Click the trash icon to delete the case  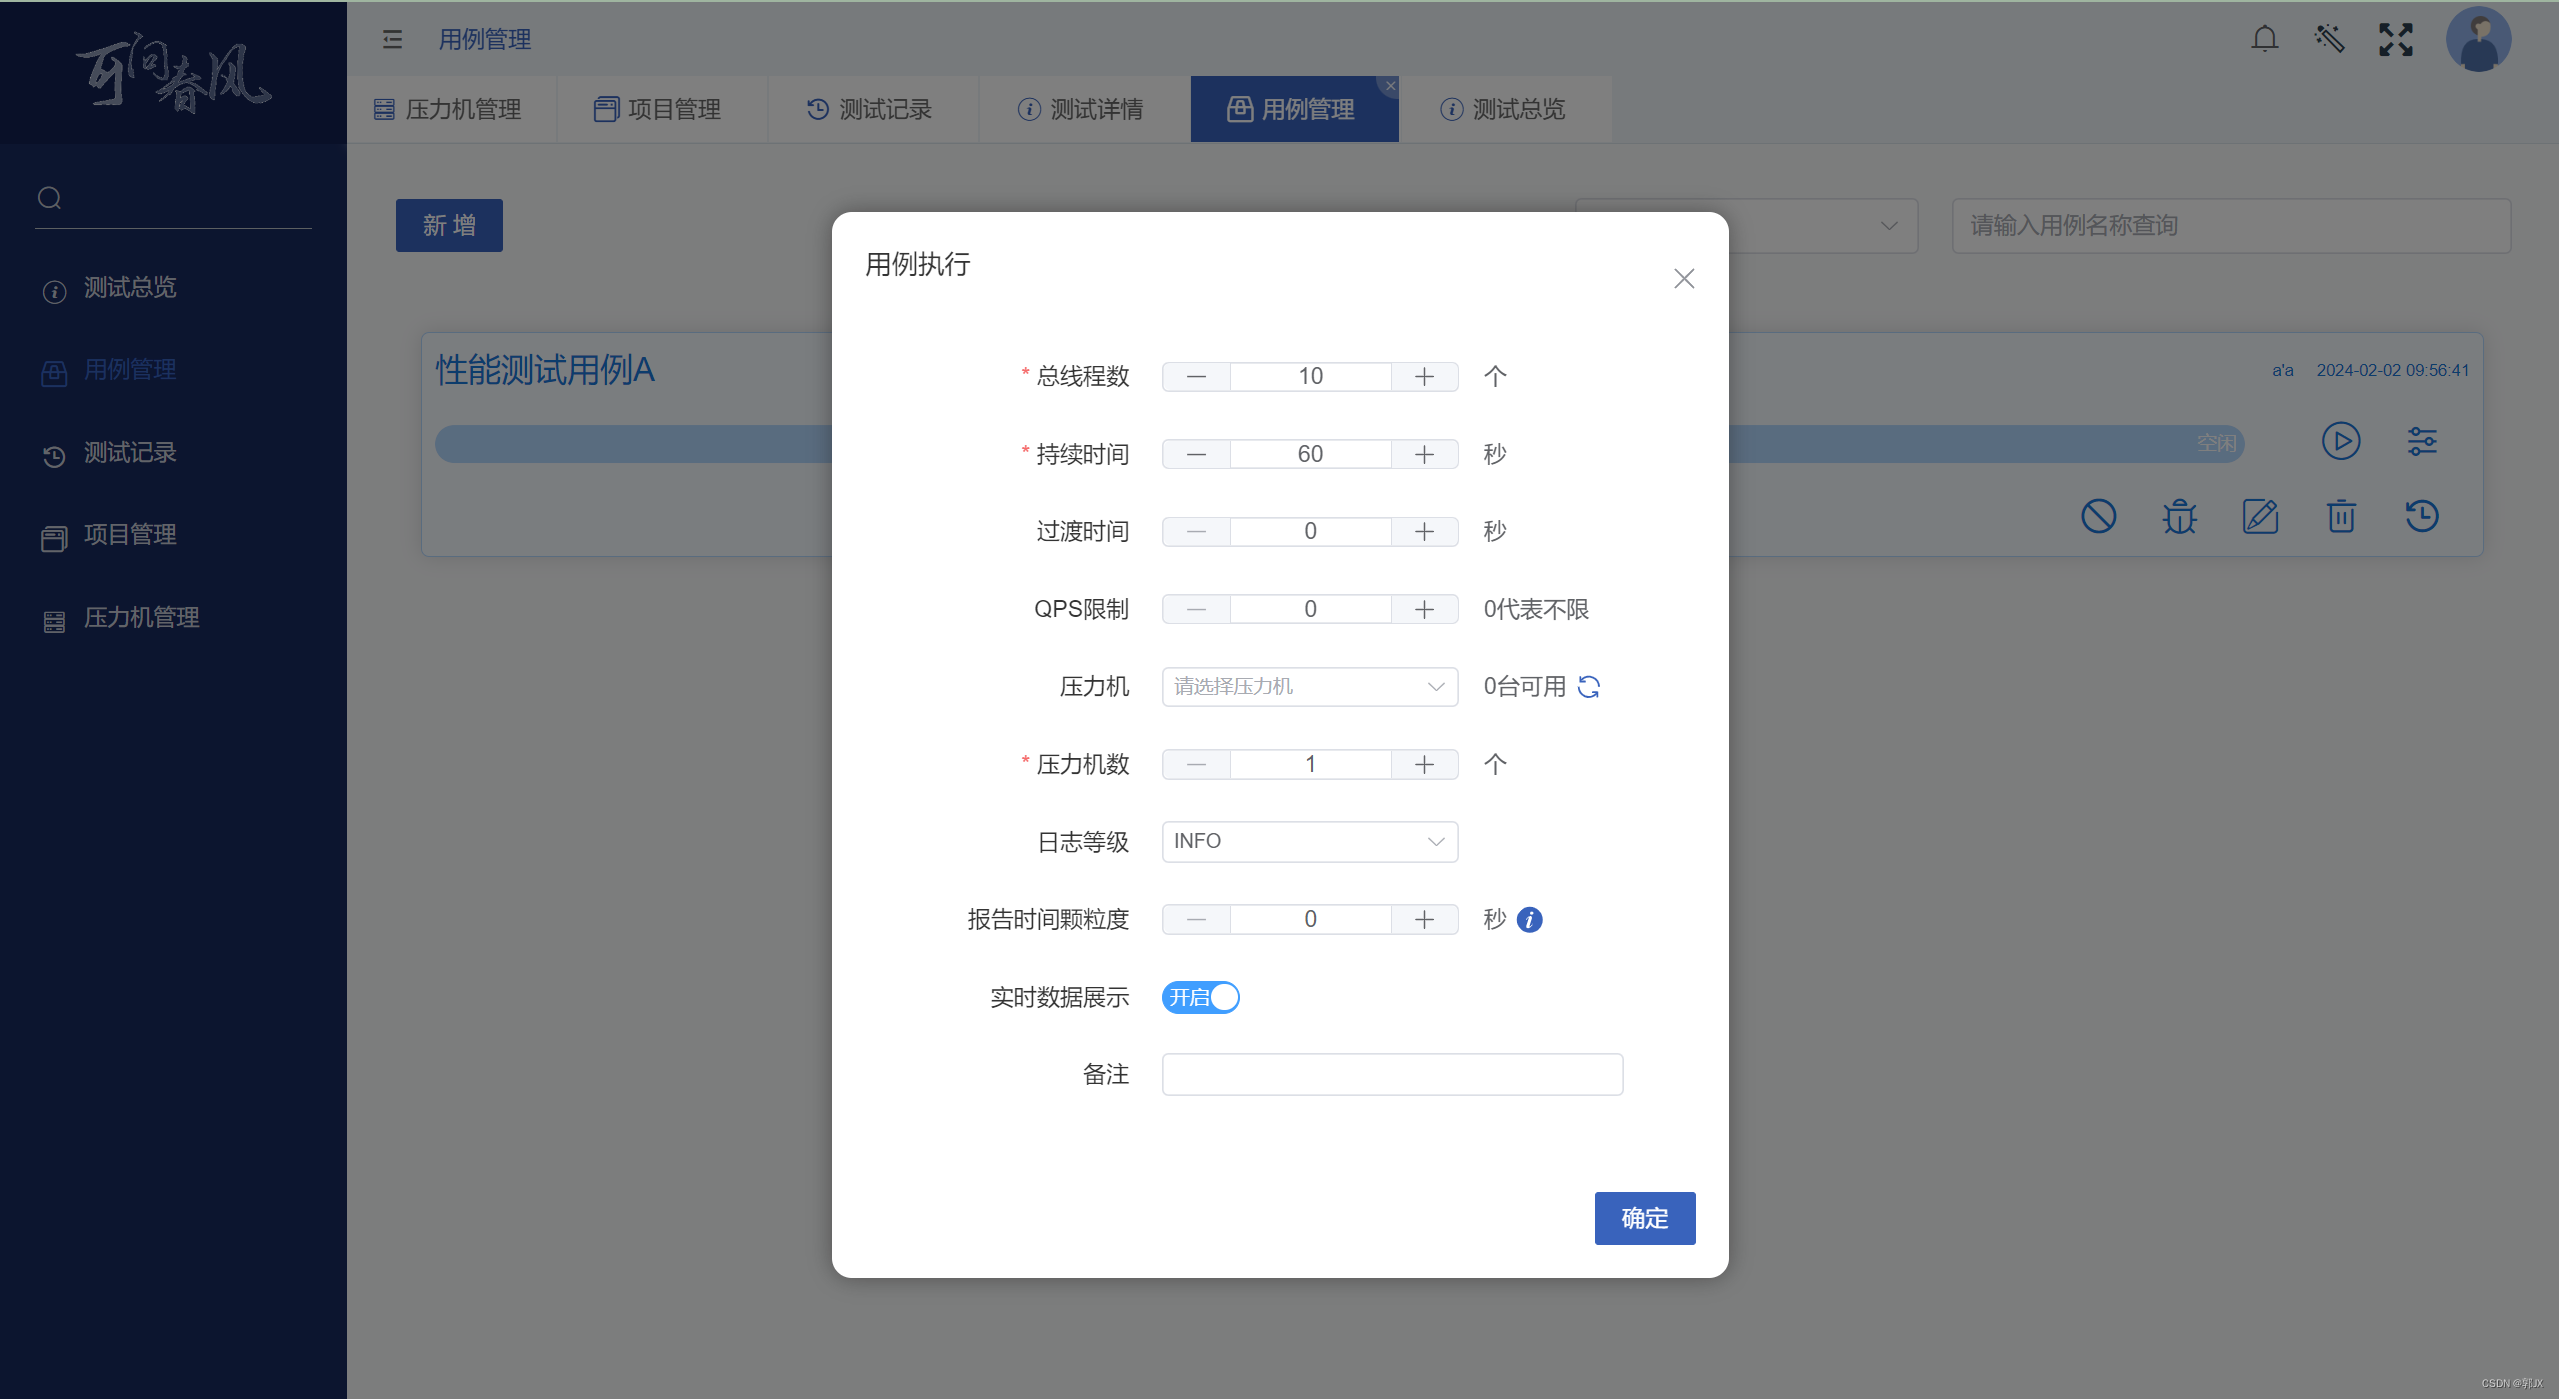(2340, 516)
